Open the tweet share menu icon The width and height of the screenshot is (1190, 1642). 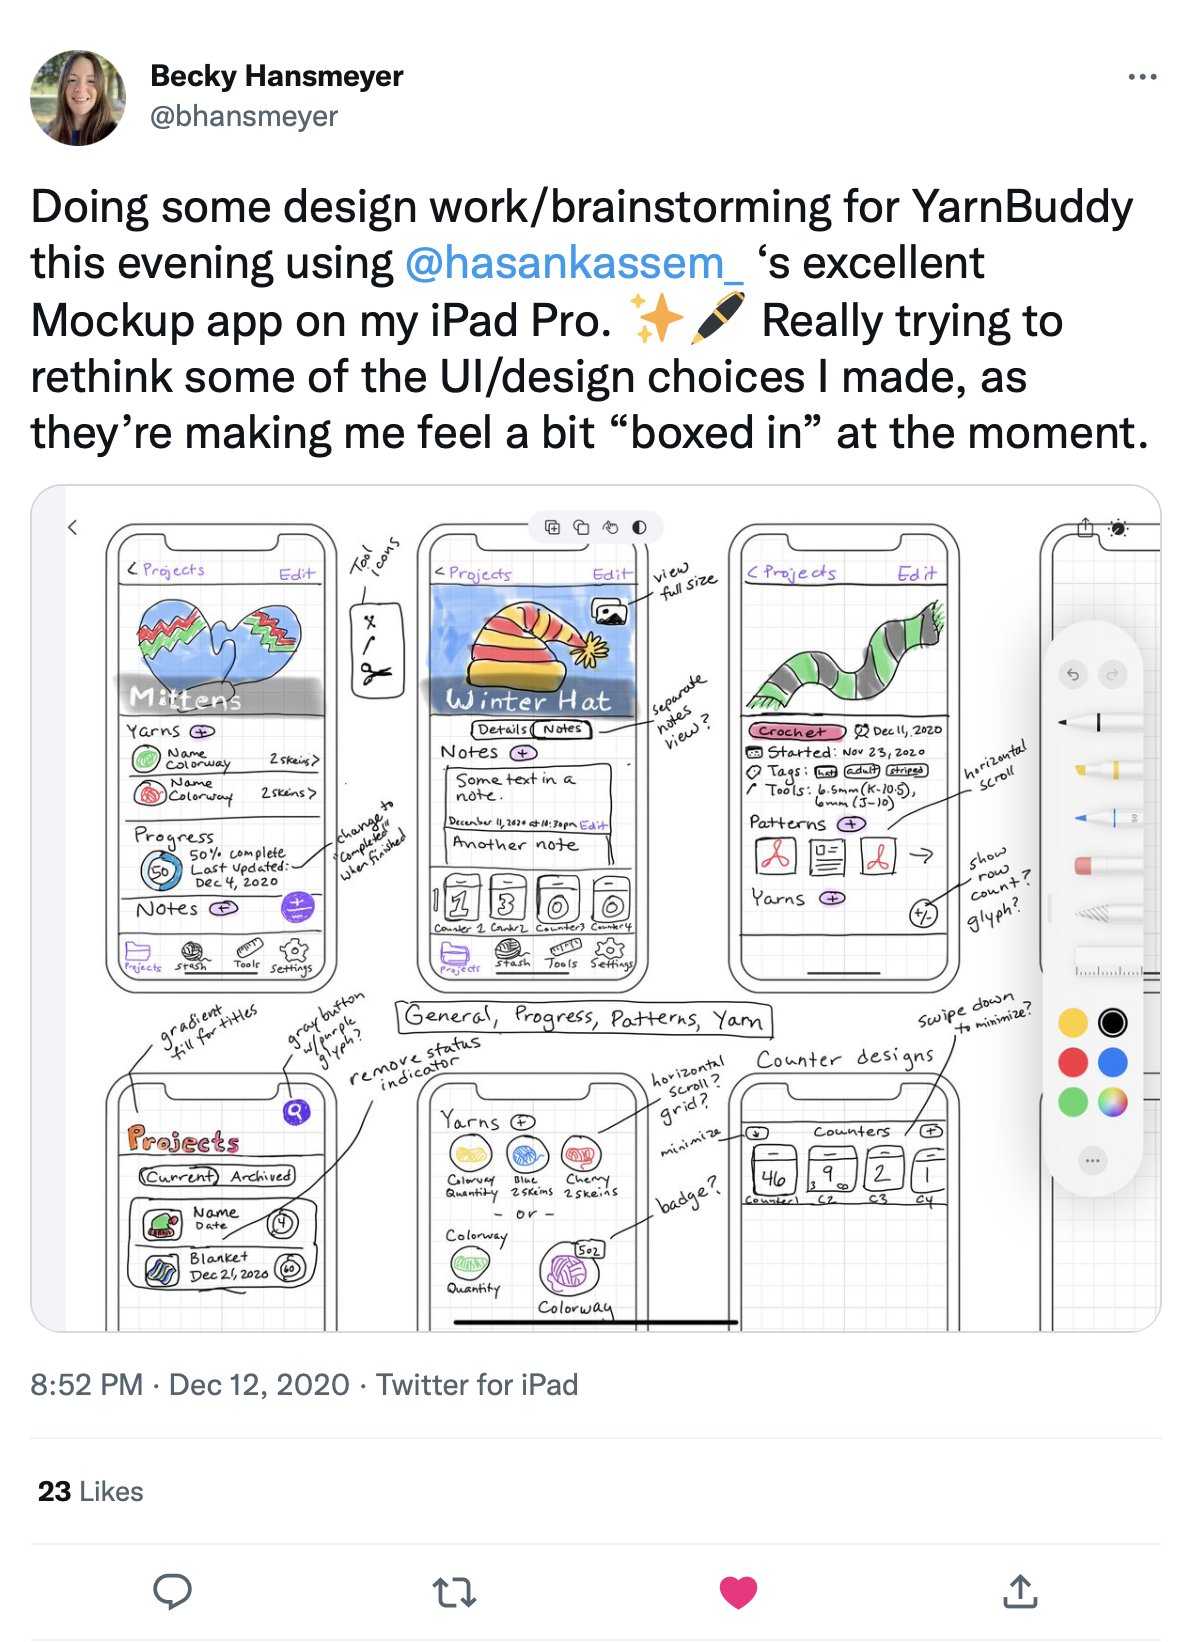pos(1020,1591)
